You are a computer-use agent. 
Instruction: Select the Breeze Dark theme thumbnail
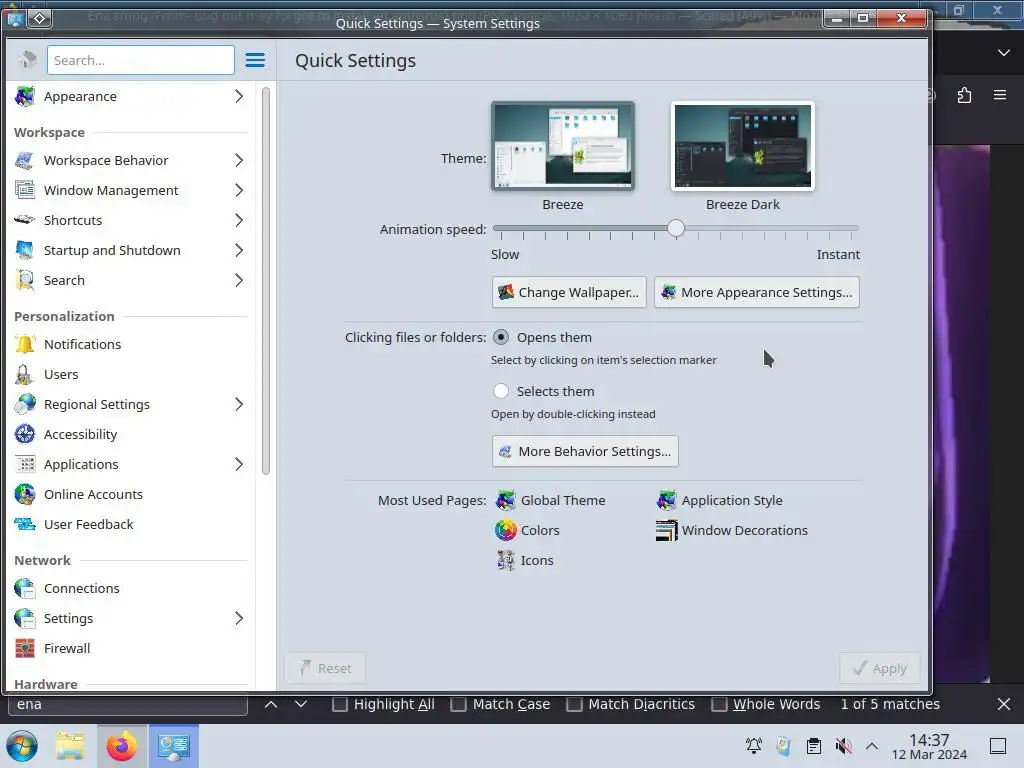click(x=743, y=146)
